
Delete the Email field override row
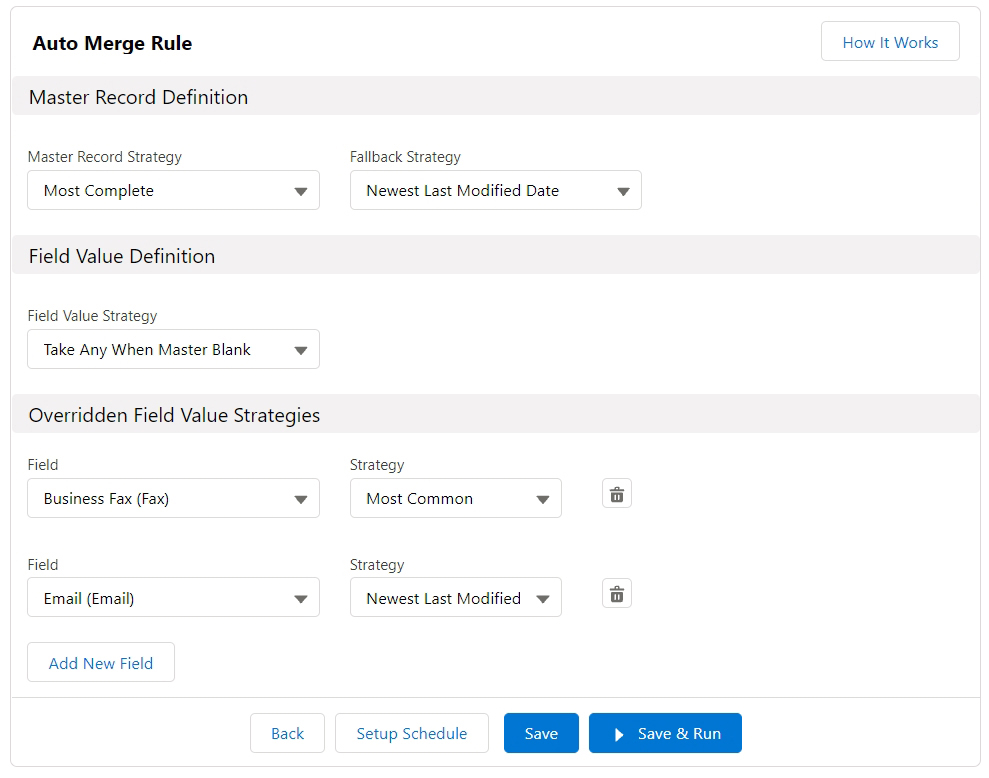click(x=617, y=594)
